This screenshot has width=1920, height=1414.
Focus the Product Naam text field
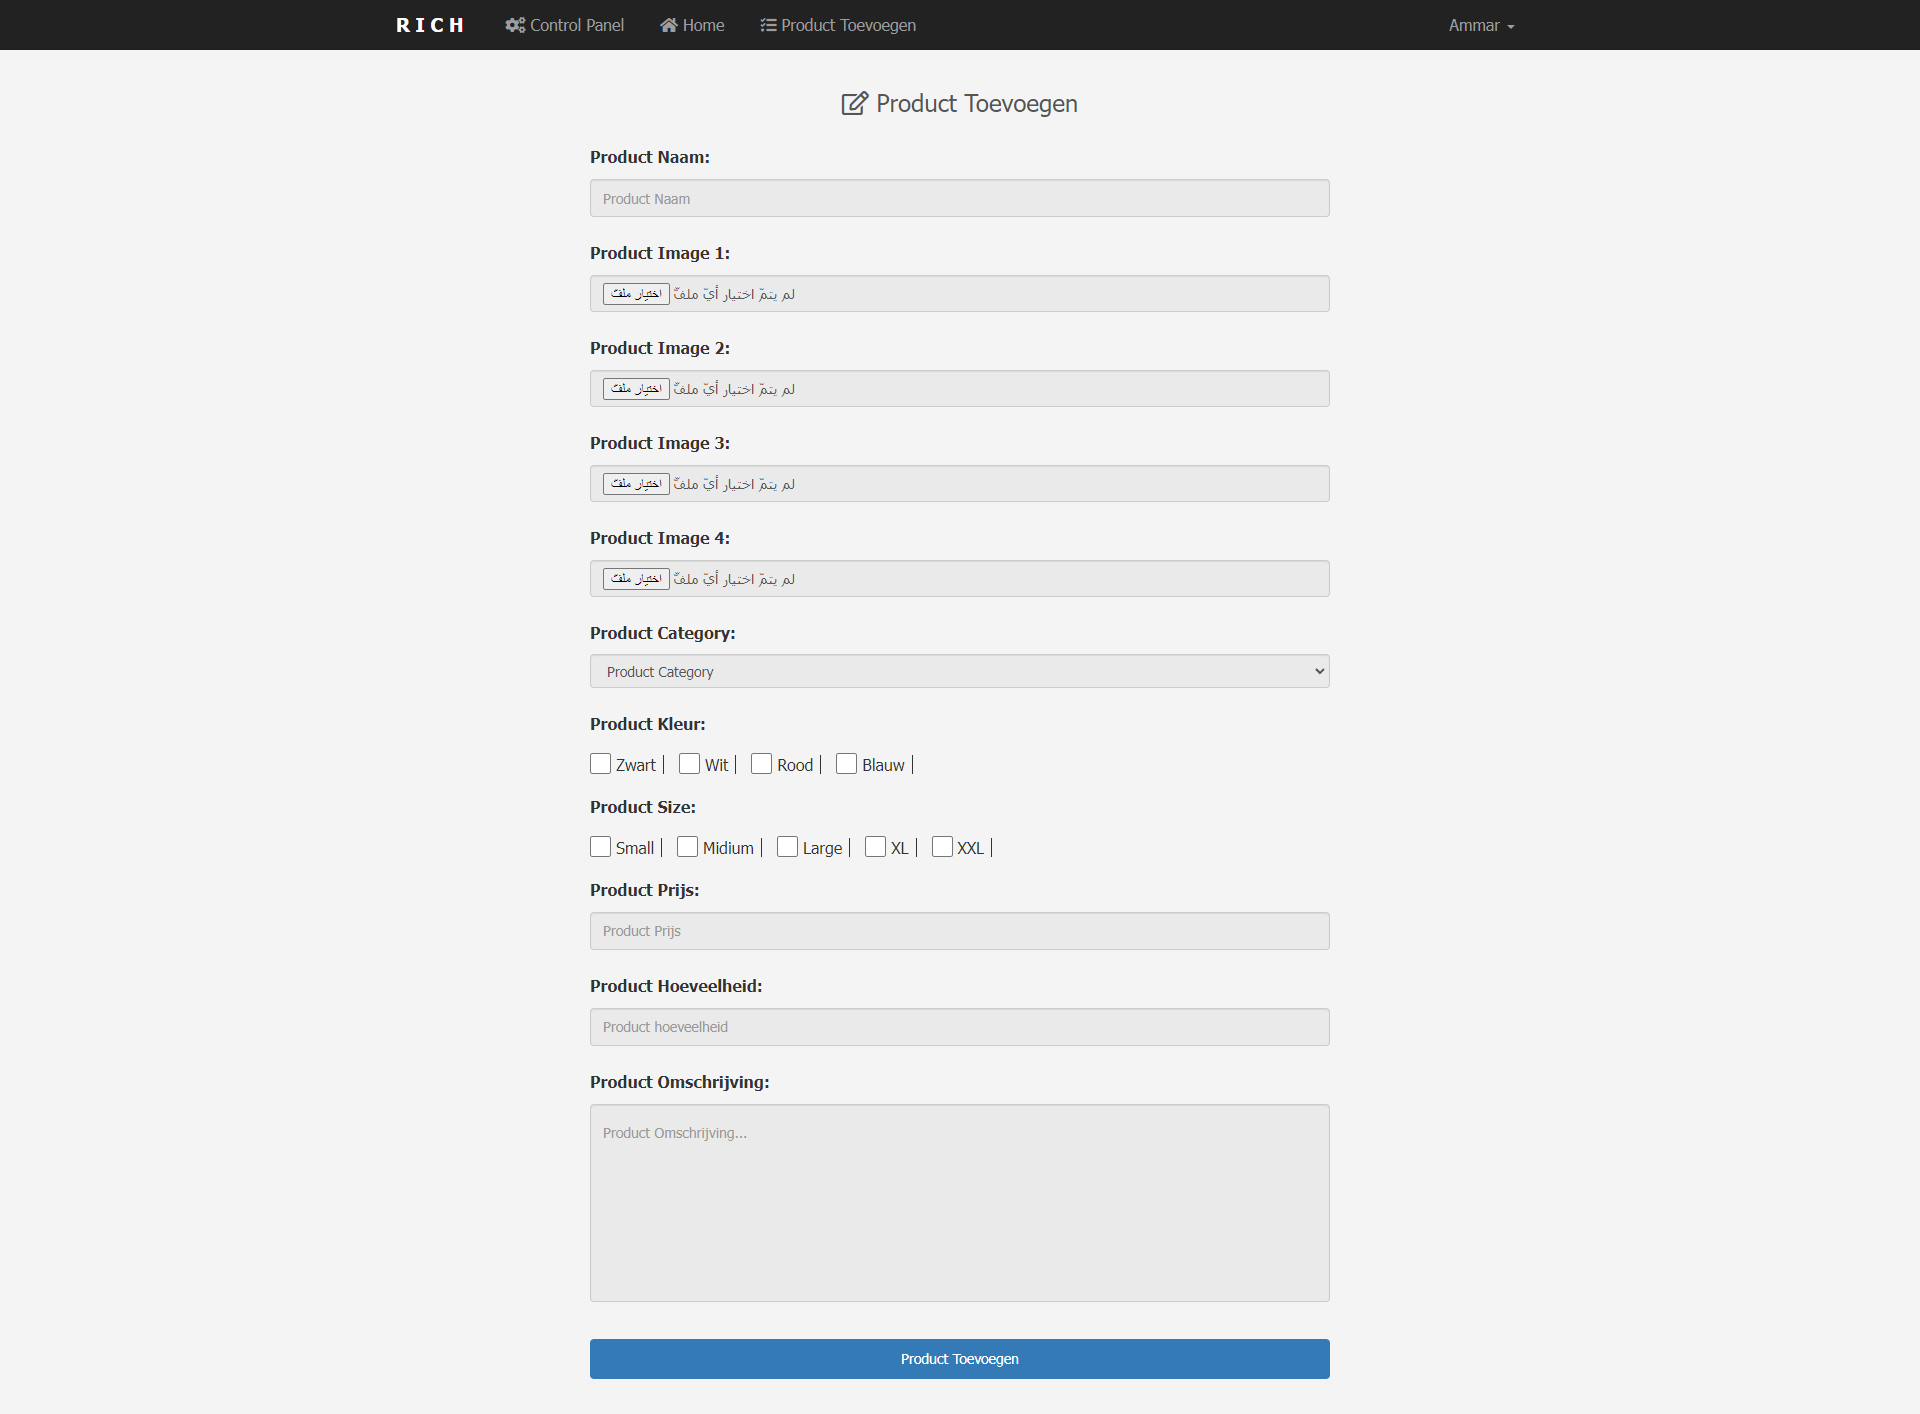tap(958, 198)
